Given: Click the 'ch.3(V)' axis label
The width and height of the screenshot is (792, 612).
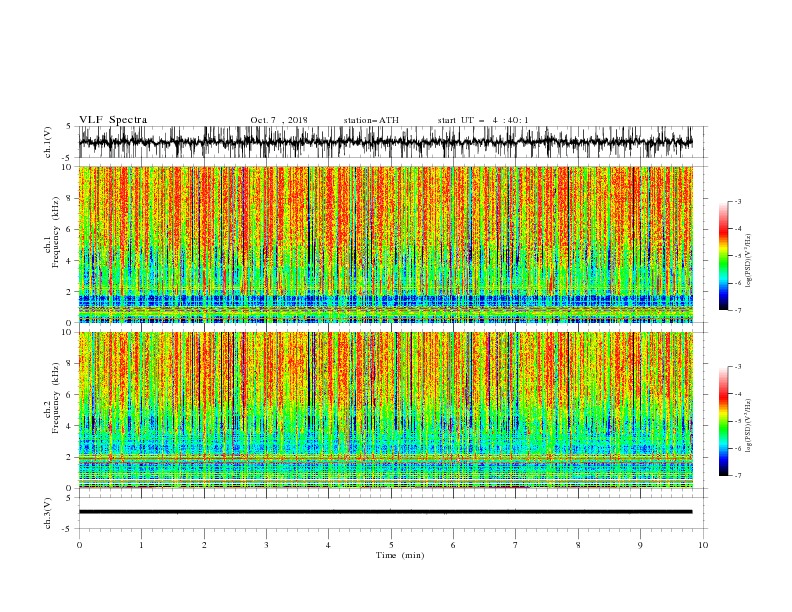Looking at the screenshot, I should pyautogui.click(x=48, y=513).
